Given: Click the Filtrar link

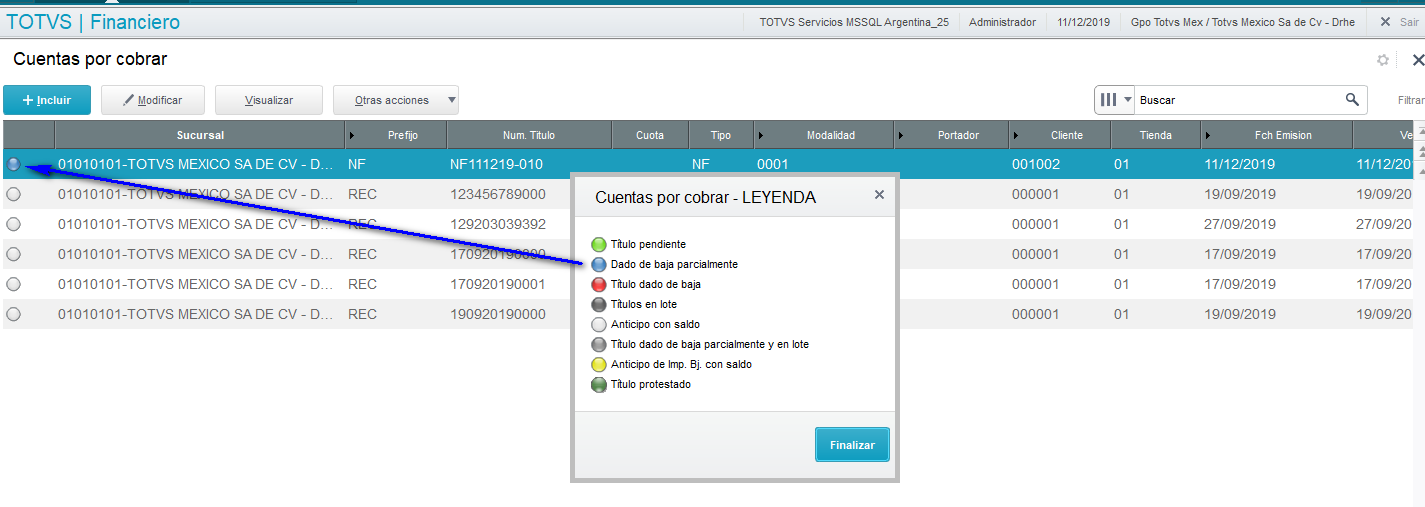Looking at the screenshot, I should point(1411,100).
